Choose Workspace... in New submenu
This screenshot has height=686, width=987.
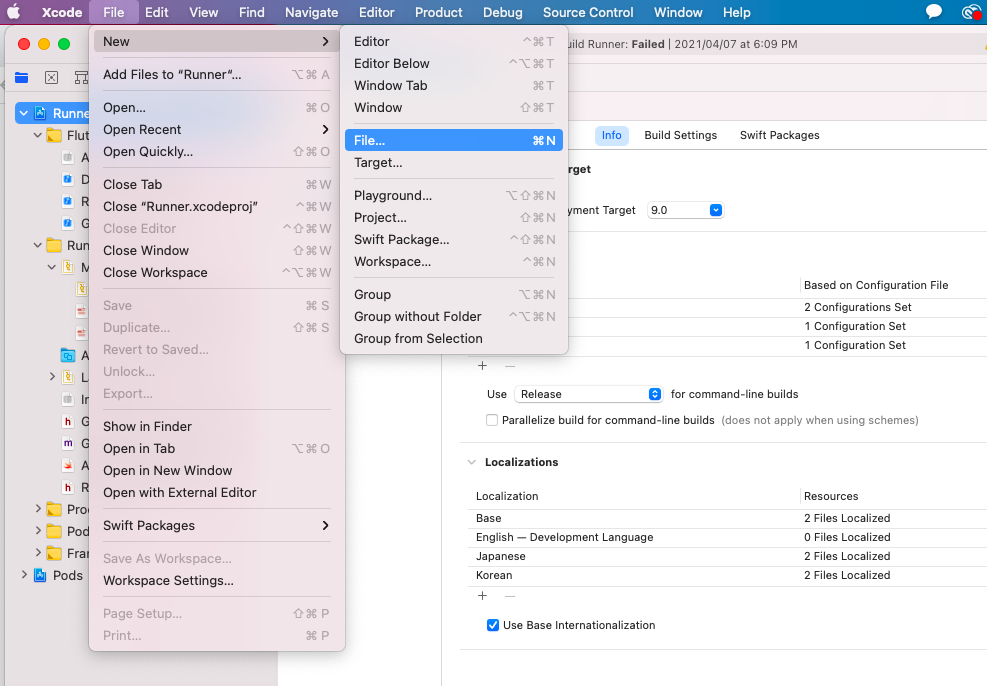tap(454, 261)
